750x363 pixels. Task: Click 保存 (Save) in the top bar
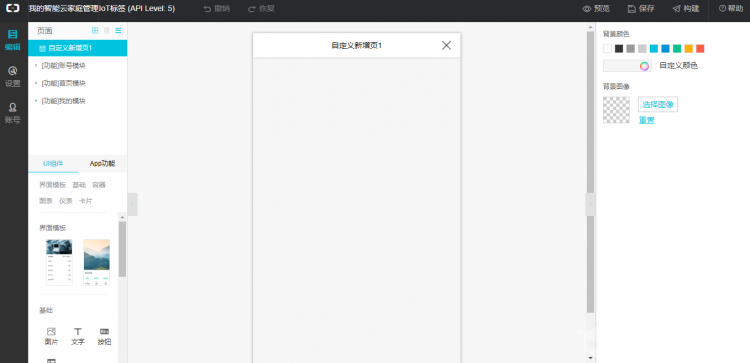pyautogui.click(x=641, y=9)
